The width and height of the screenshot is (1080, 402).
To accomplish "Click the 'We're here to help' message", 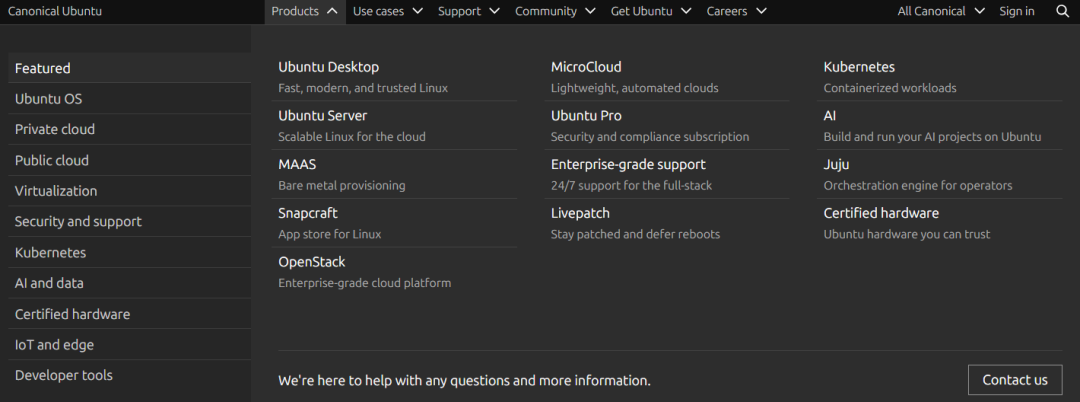I will pos(464,380).
